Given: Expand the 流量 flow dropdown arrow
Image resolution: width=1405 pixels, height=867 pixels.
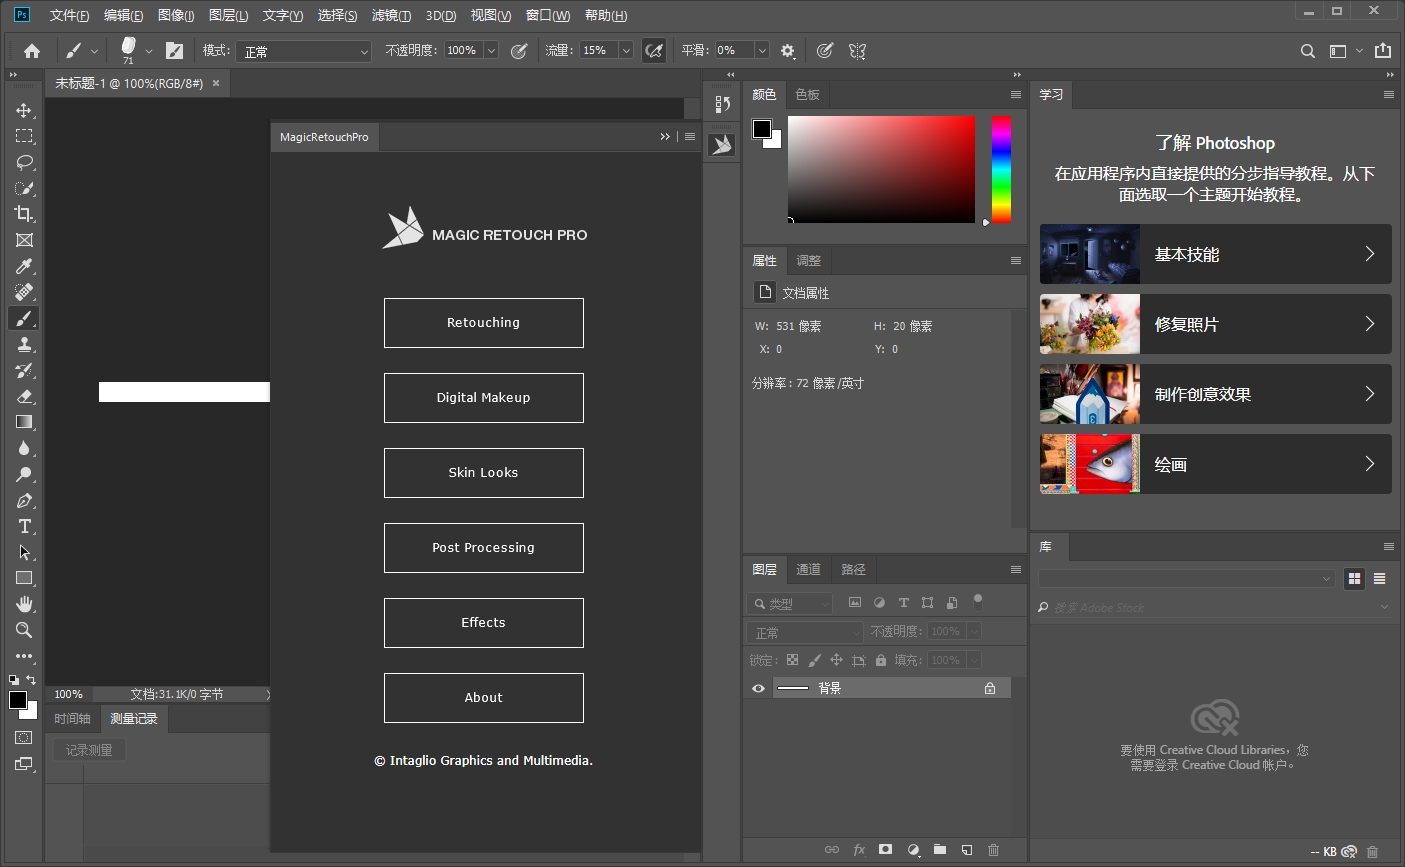Looking at the screenshot, I should [626, 51].
